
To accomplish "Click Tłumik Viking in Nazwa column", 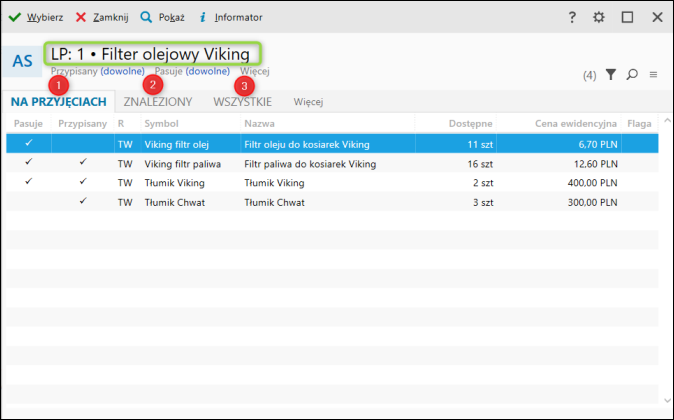I will [274, 183].
